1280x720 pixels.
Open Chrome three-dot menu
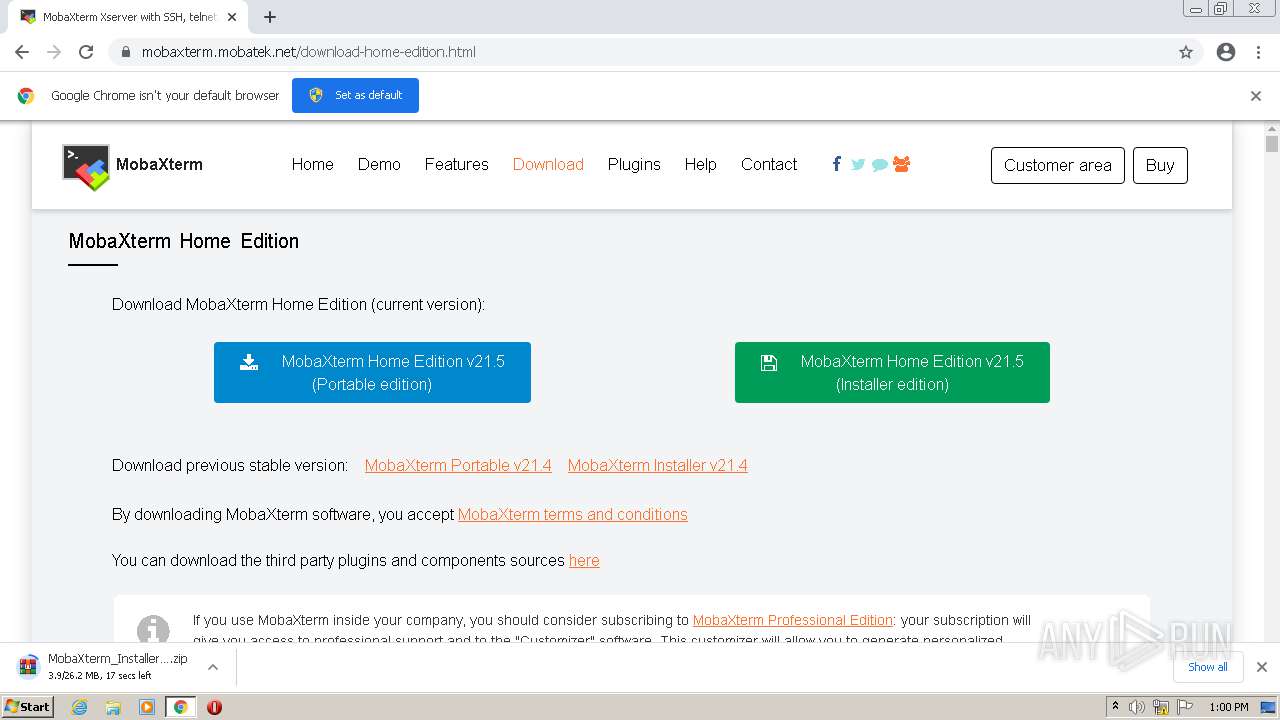click(1258, 52)
